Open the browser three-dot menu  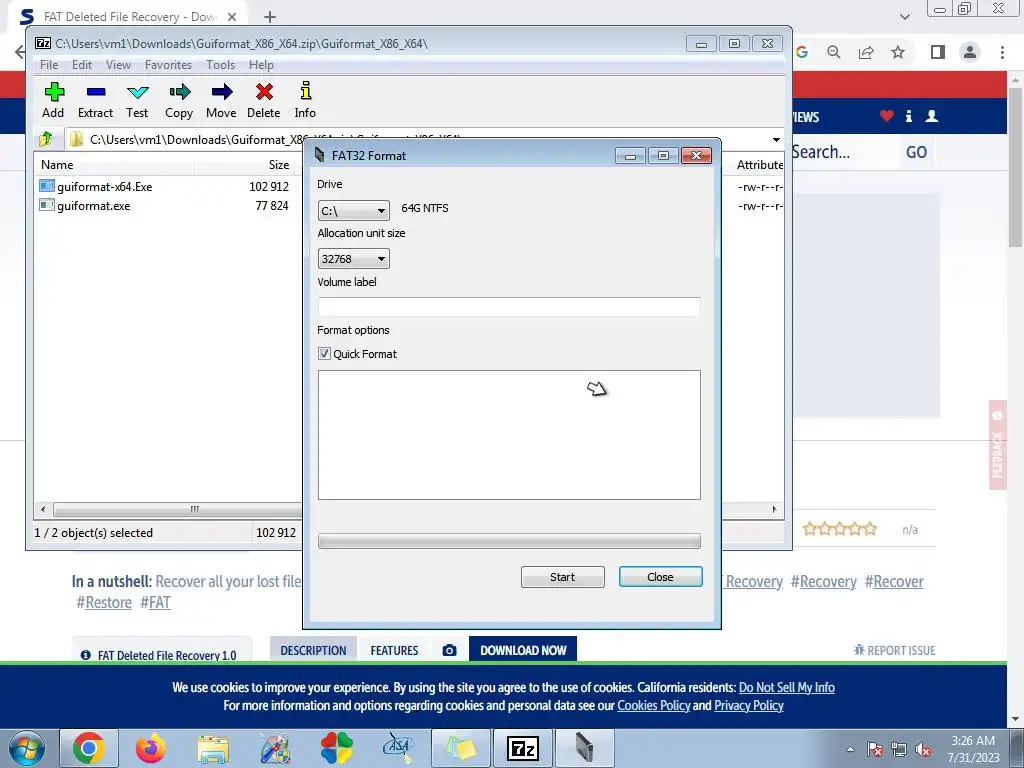click(x=1002, y=52)
